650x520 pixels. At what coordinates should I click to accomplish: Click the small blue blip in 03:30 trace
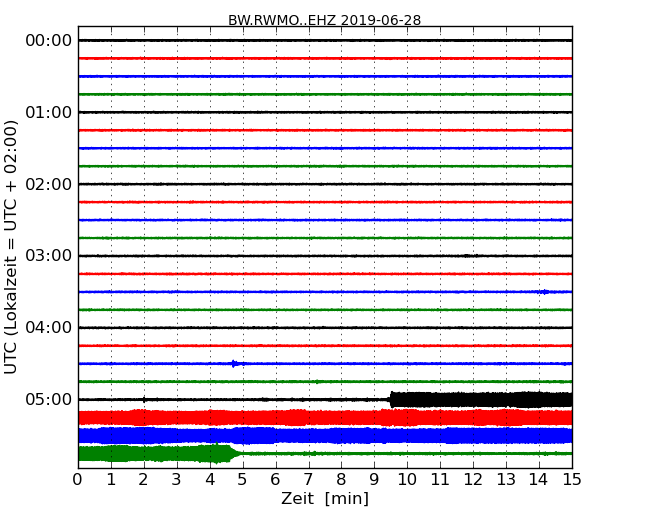coord(544,292)
